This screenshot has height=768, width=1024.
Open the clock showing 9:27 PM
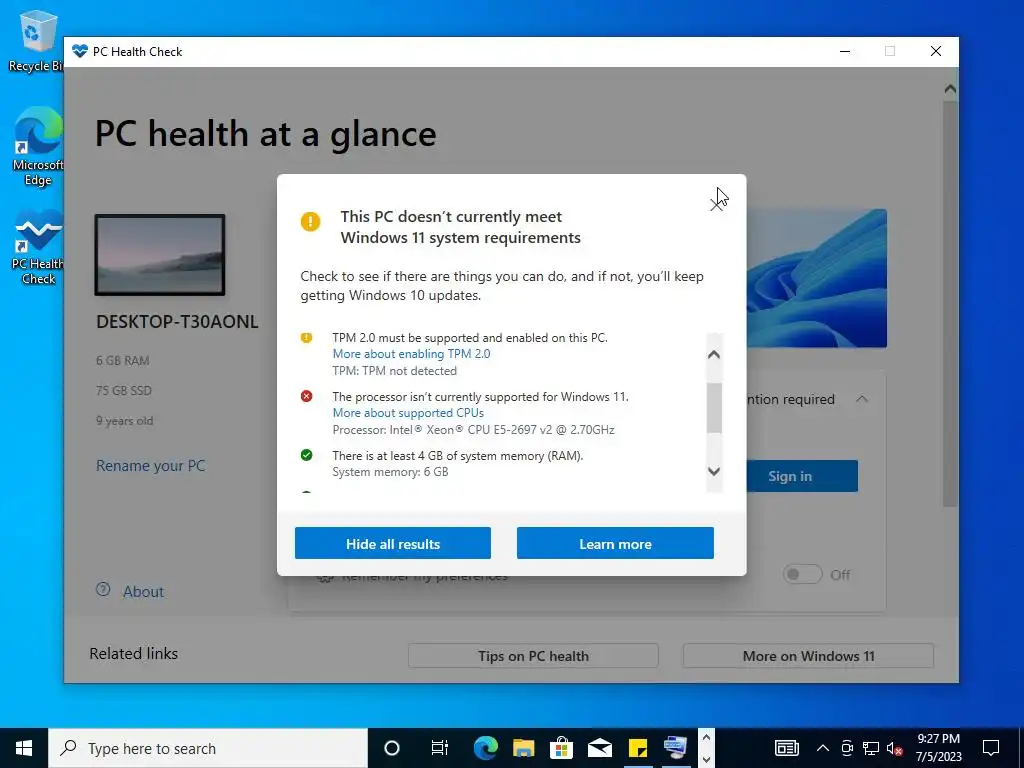coord(938,748)
